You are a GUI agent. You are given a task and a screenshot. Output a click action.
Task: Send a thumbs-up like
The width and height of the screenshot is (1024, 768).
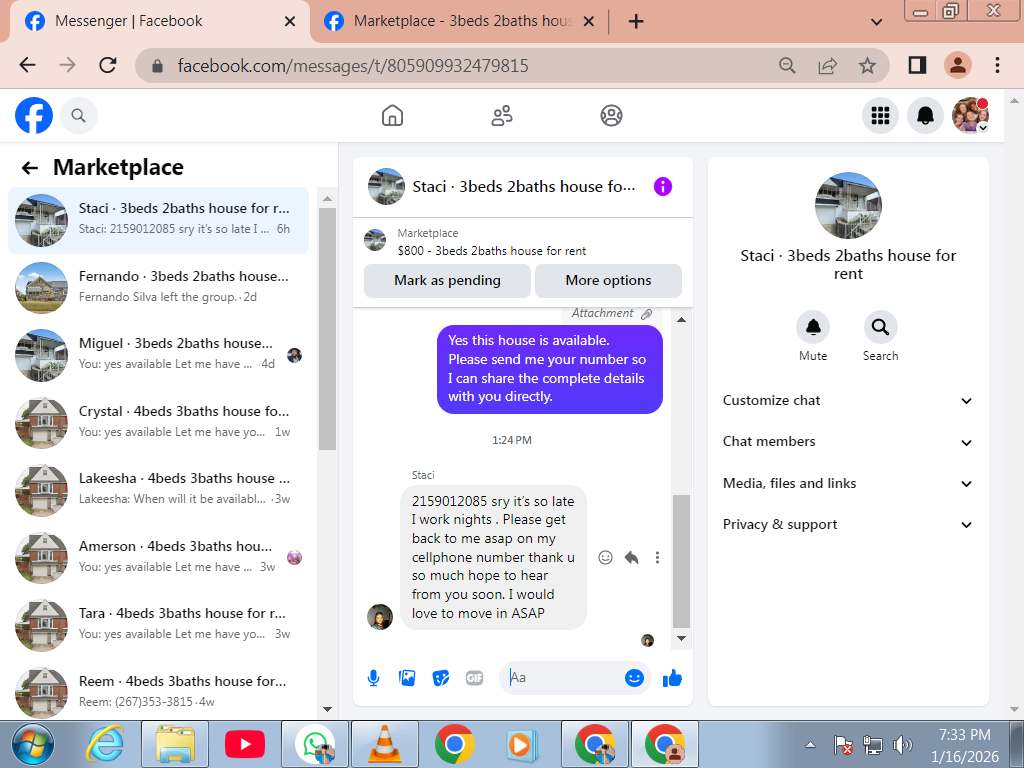(672, 678)
